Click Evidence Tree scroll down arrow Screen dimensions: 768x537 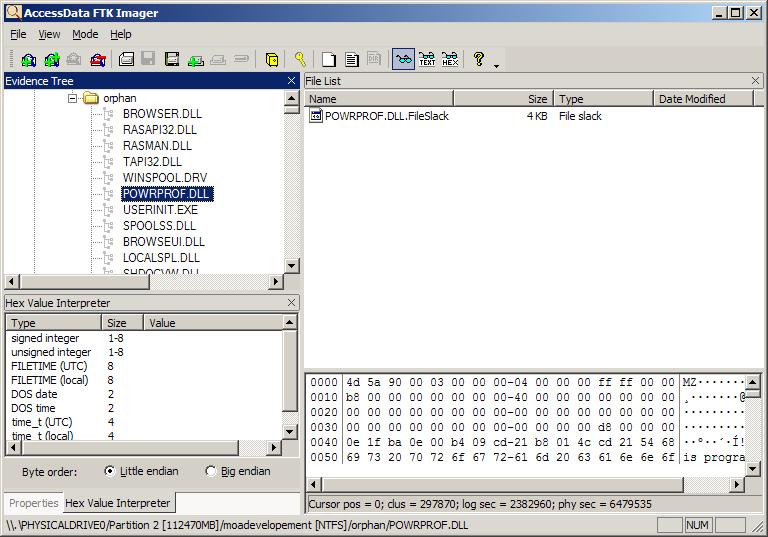[x=291, y=266]
